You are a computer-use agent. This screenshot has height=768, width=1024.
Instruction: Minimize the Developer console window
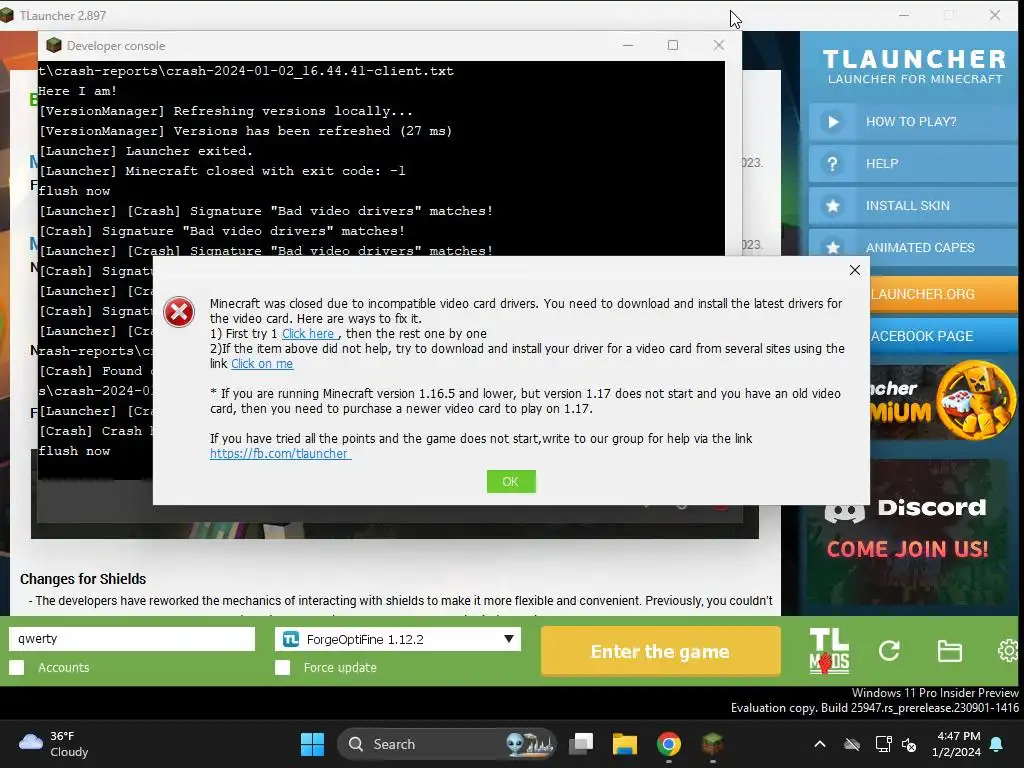tap(628, 45)
